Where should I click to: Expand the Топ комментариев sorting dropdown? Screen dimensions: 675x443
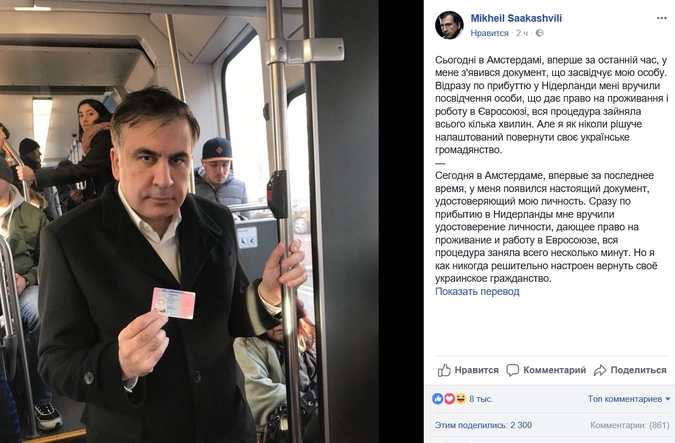click(629, 399)
